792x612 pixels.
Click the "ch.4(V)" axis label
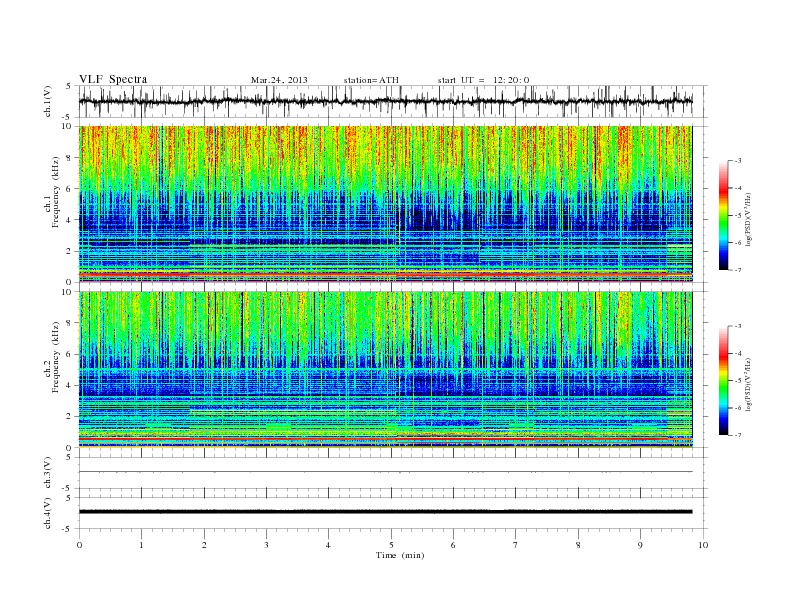click(x=47, y=513)
